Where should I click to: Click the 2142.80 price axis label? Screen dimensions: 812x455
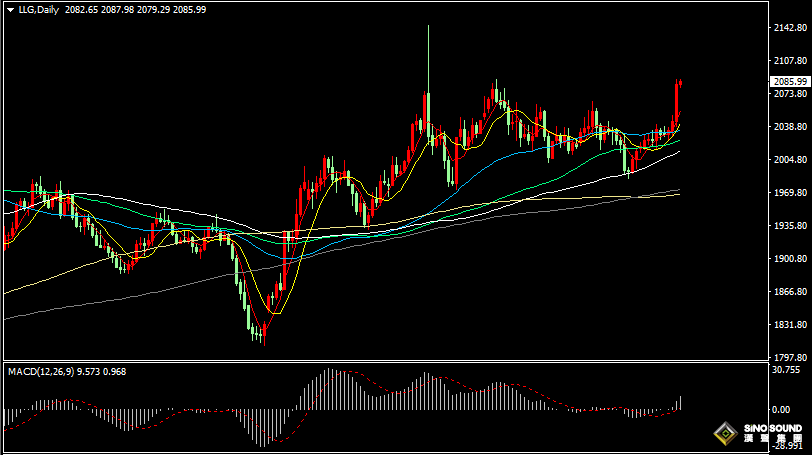coord(789,28)
